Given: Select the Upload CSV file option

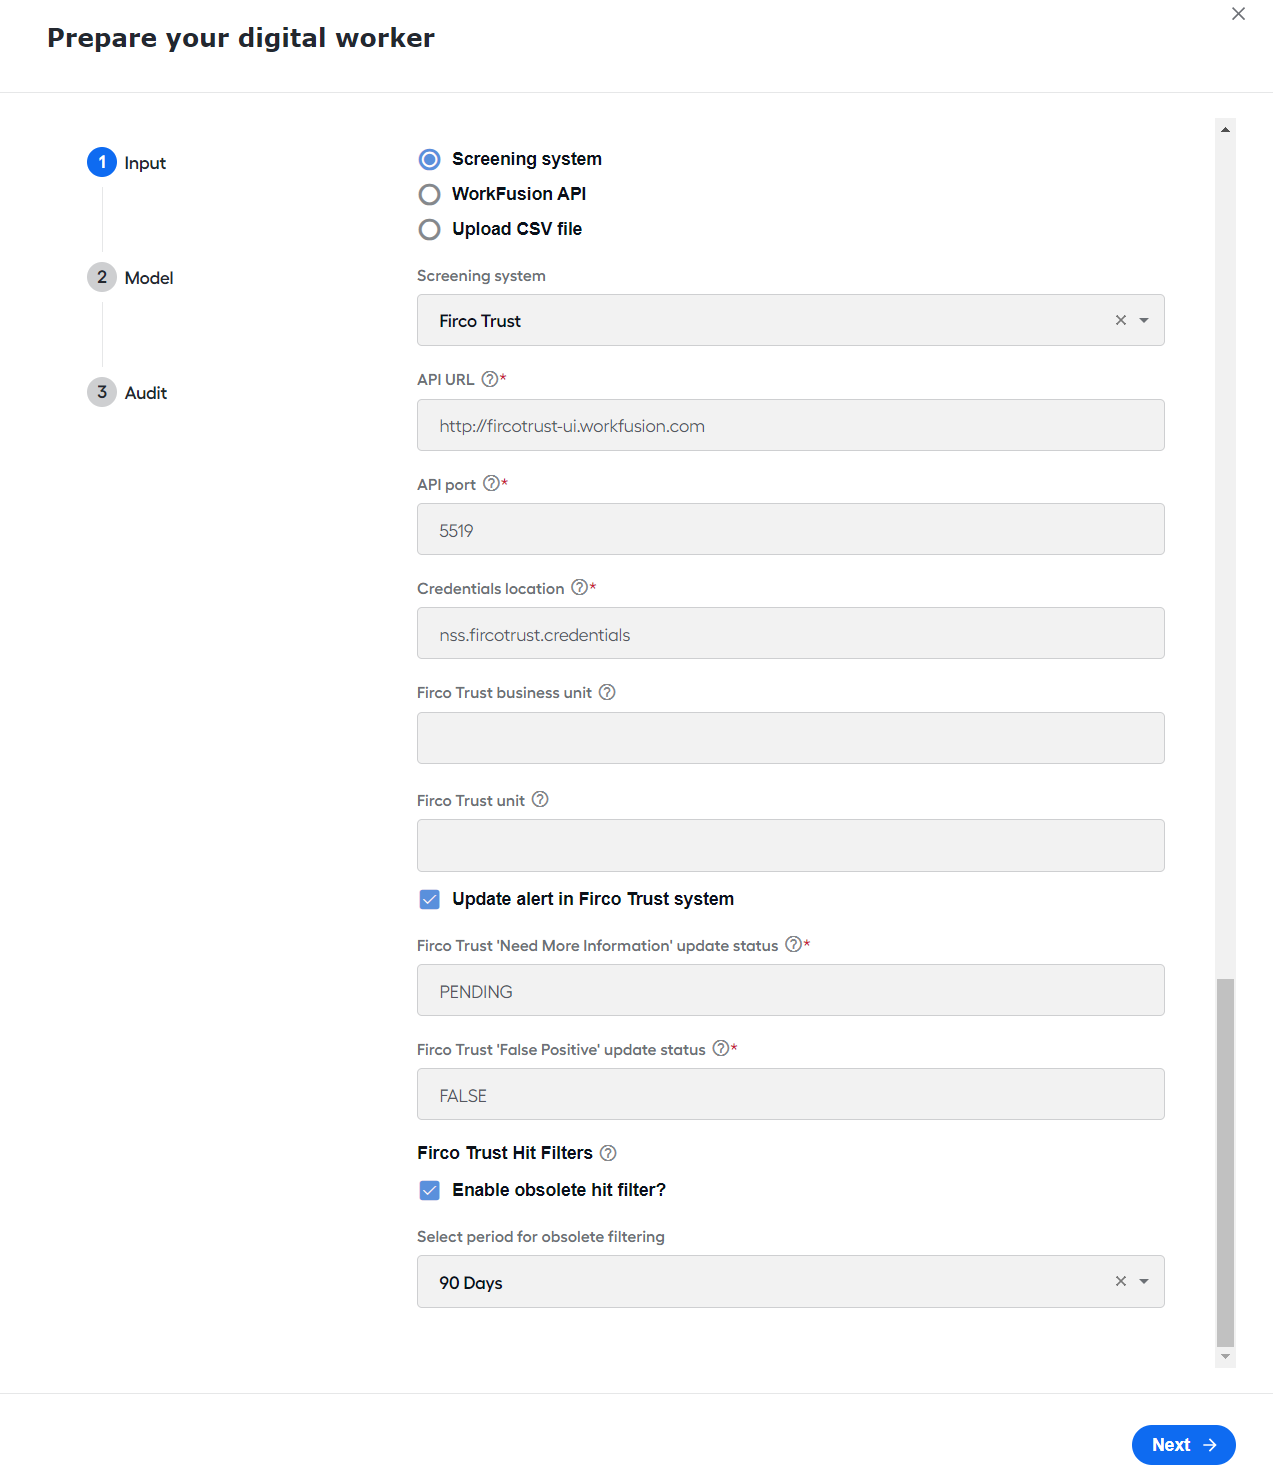Looking at the screenshot, I should 429,229.
